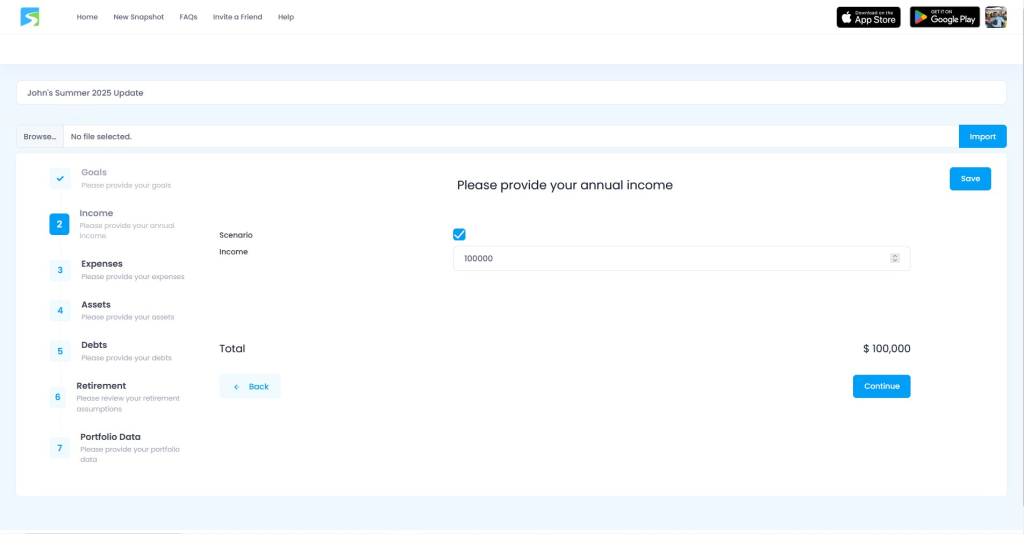Click the income field spinner arrows

tap(894, 258)
